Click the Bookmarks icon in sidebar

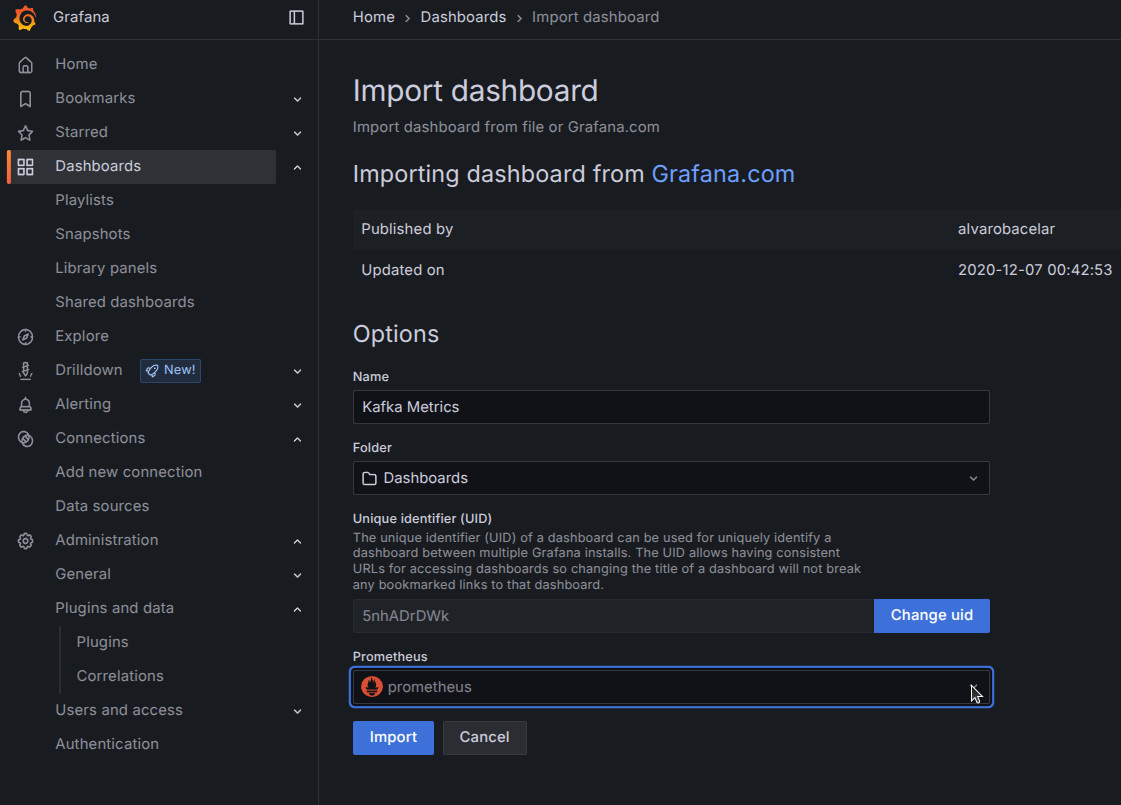[x=26, y=98]
